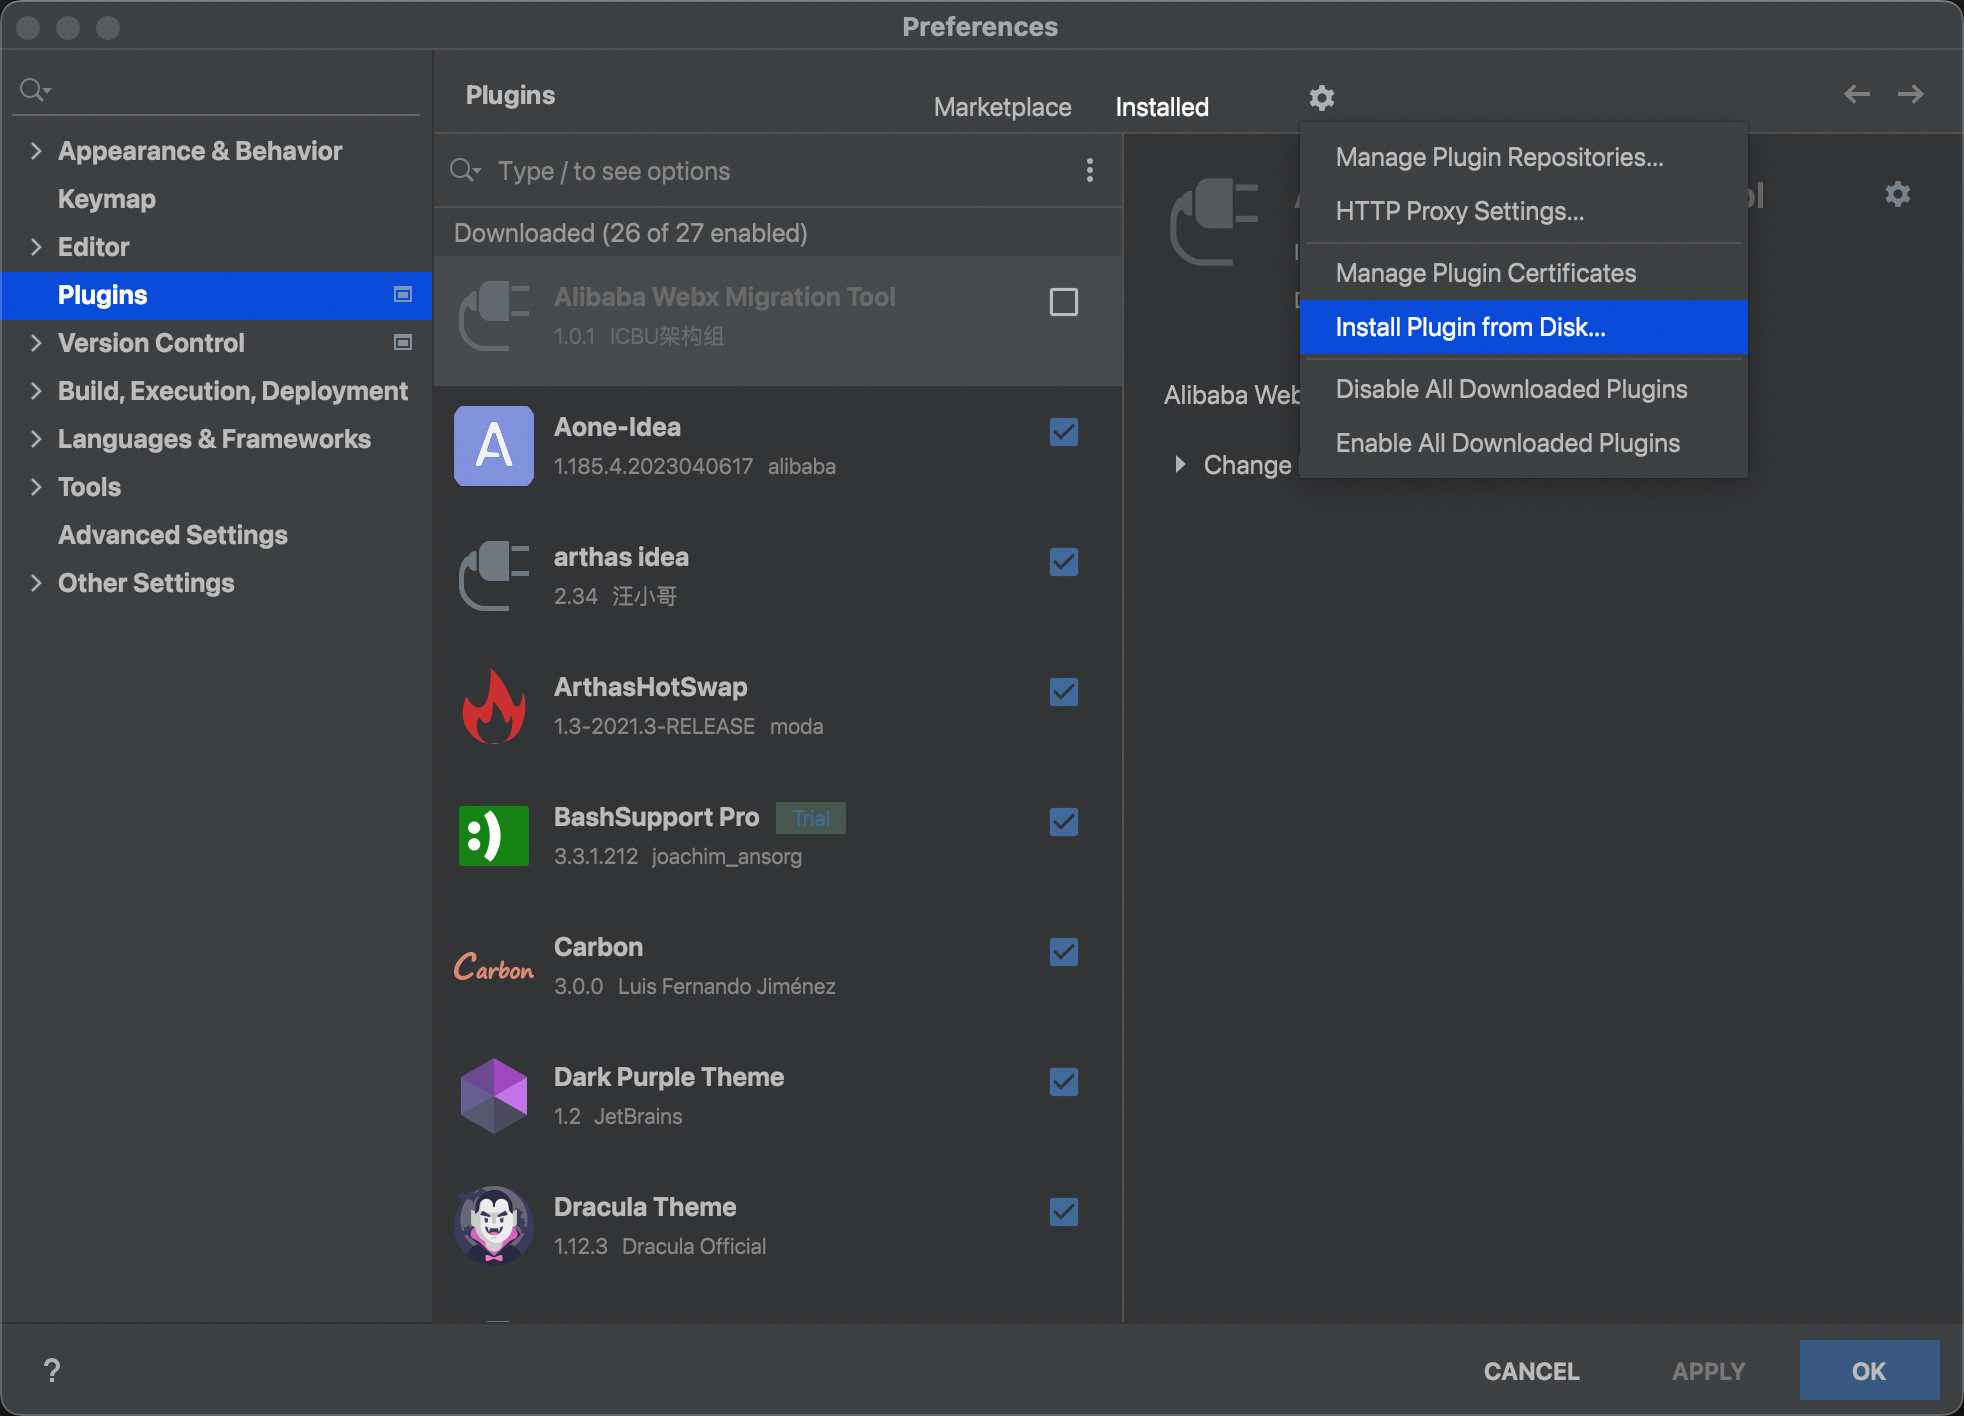Click the Aone-Idea plugin name
Image resolution: width=1964 pixels, height=1416 pixels.
tap(617, 427)
